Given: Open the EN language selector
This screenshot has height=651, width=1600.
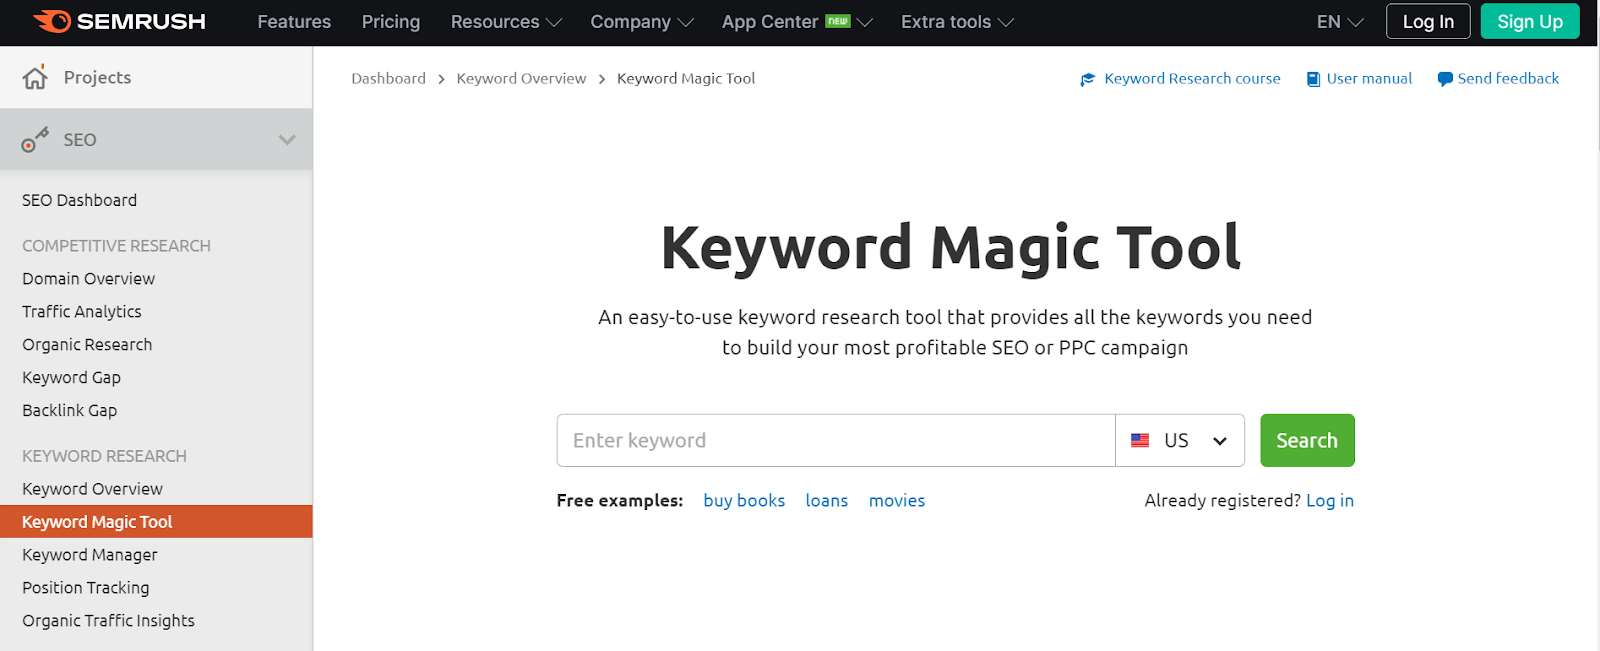Looking at the screenshot, I should [x=1340, y=22].
